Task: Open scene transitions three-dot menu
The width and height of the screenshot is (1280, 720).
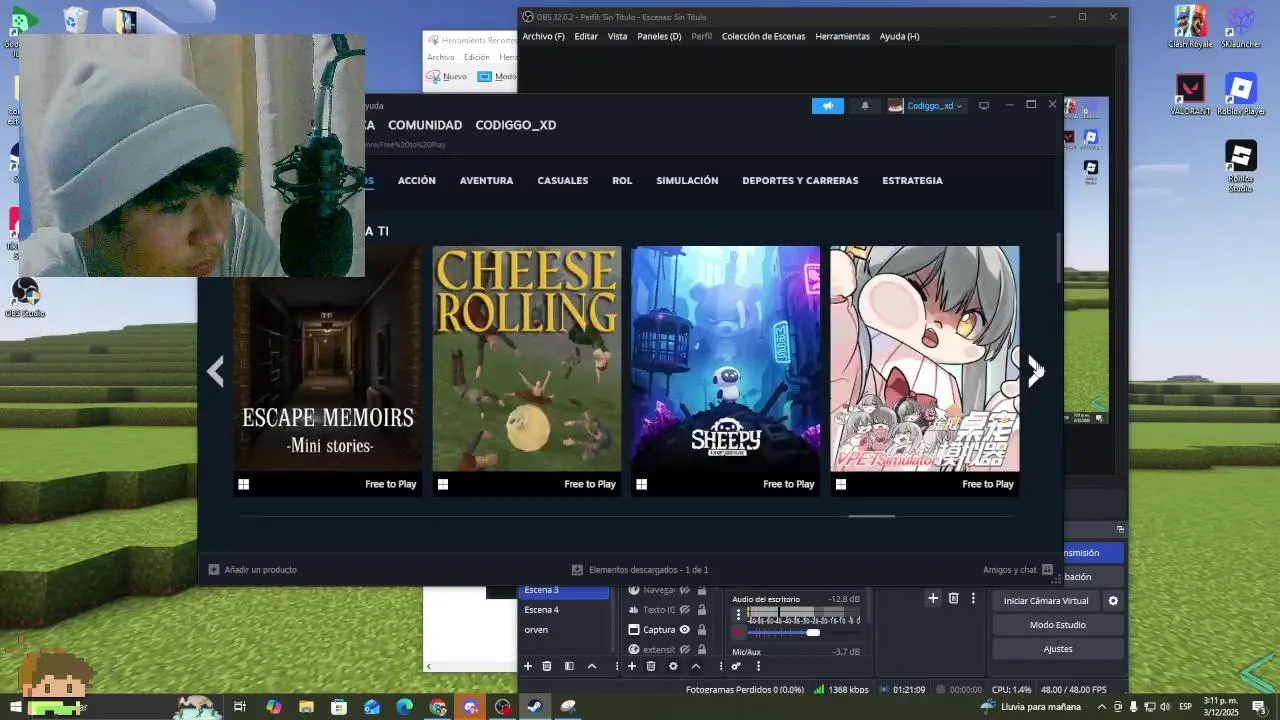Action: pos(973,598)
